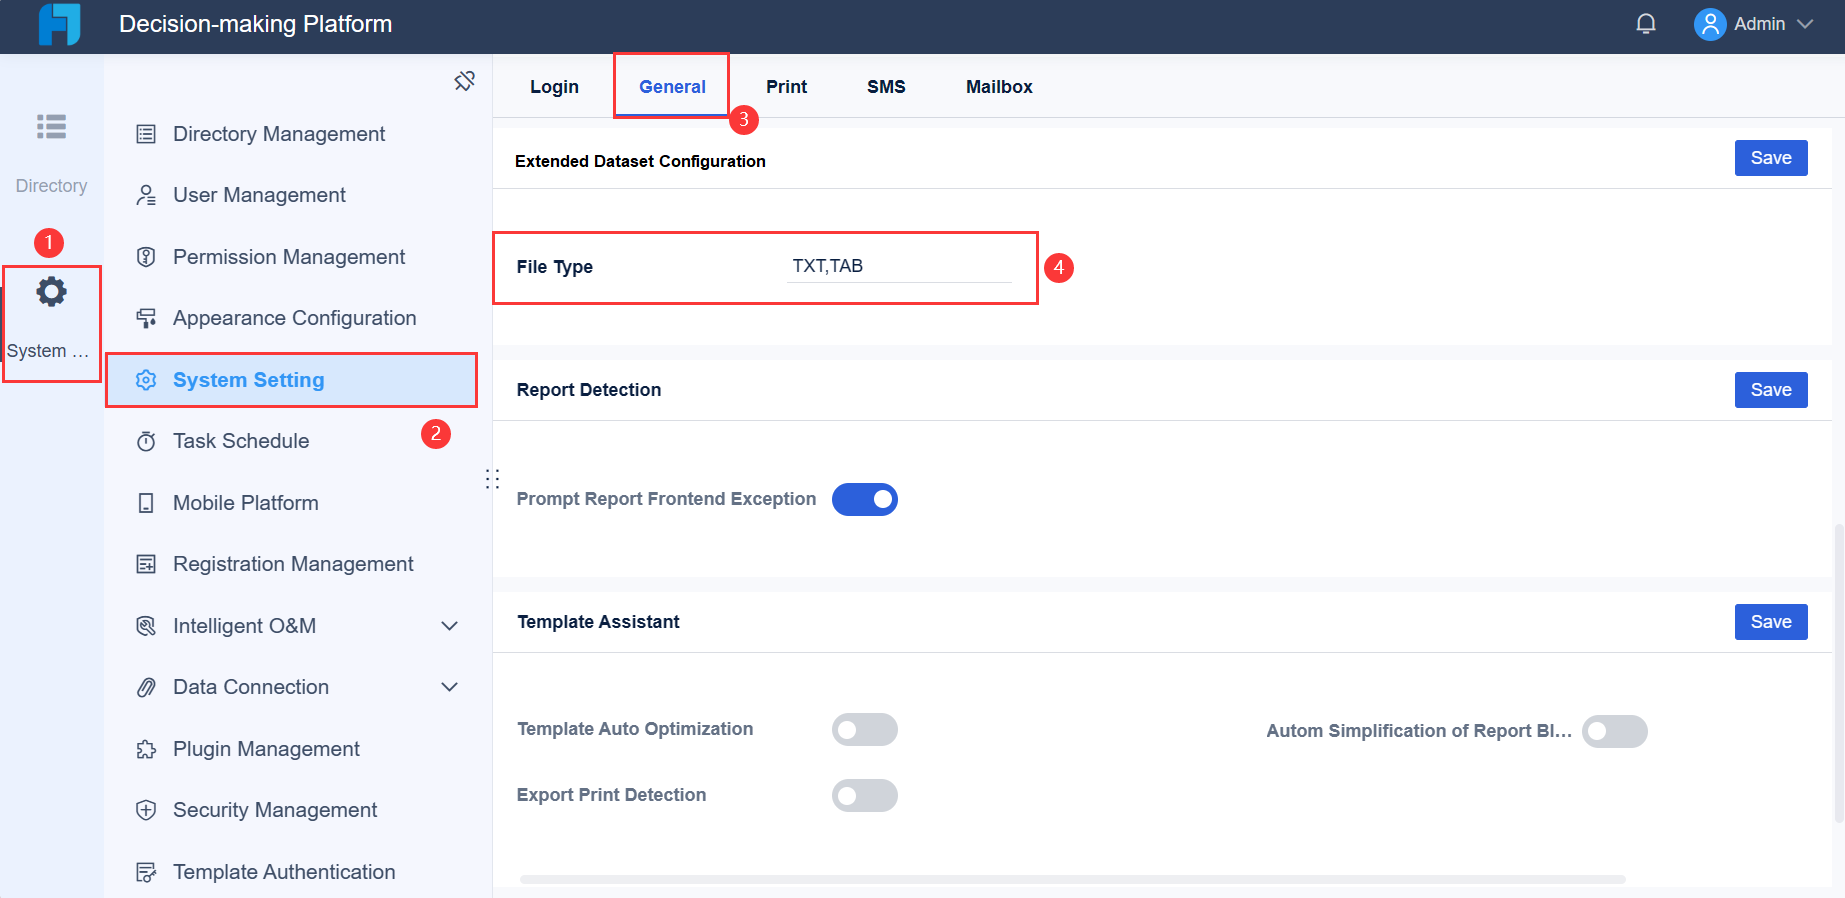Click the System gear icon
Viewport: 1845px width, 898px height.
click(51, 292)
